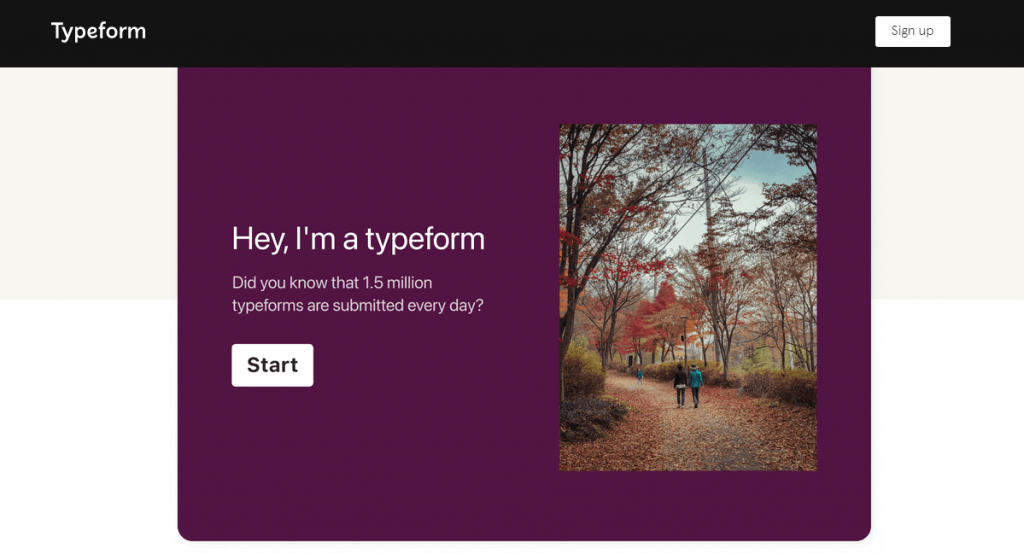Click beige background left of purple card
Screen dimensions: 1024x554
click(88, 180)
